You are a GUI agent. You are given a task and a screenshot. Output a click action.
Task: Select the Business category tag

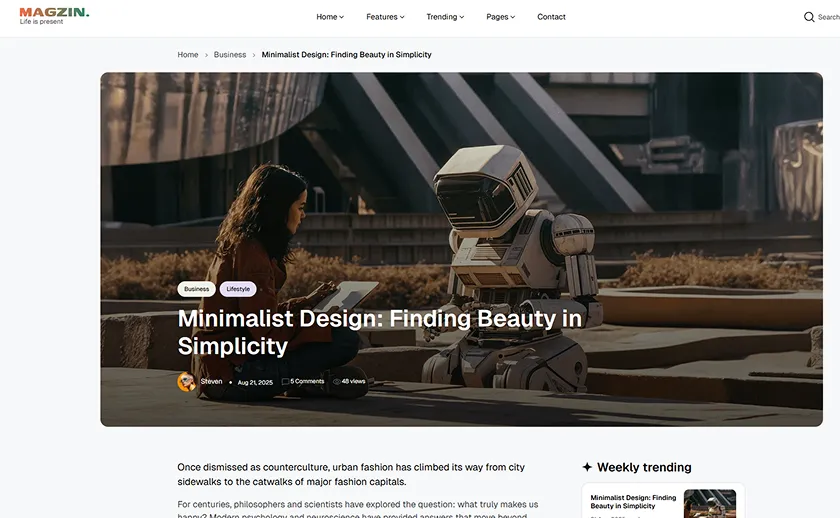tap(197, 289)
